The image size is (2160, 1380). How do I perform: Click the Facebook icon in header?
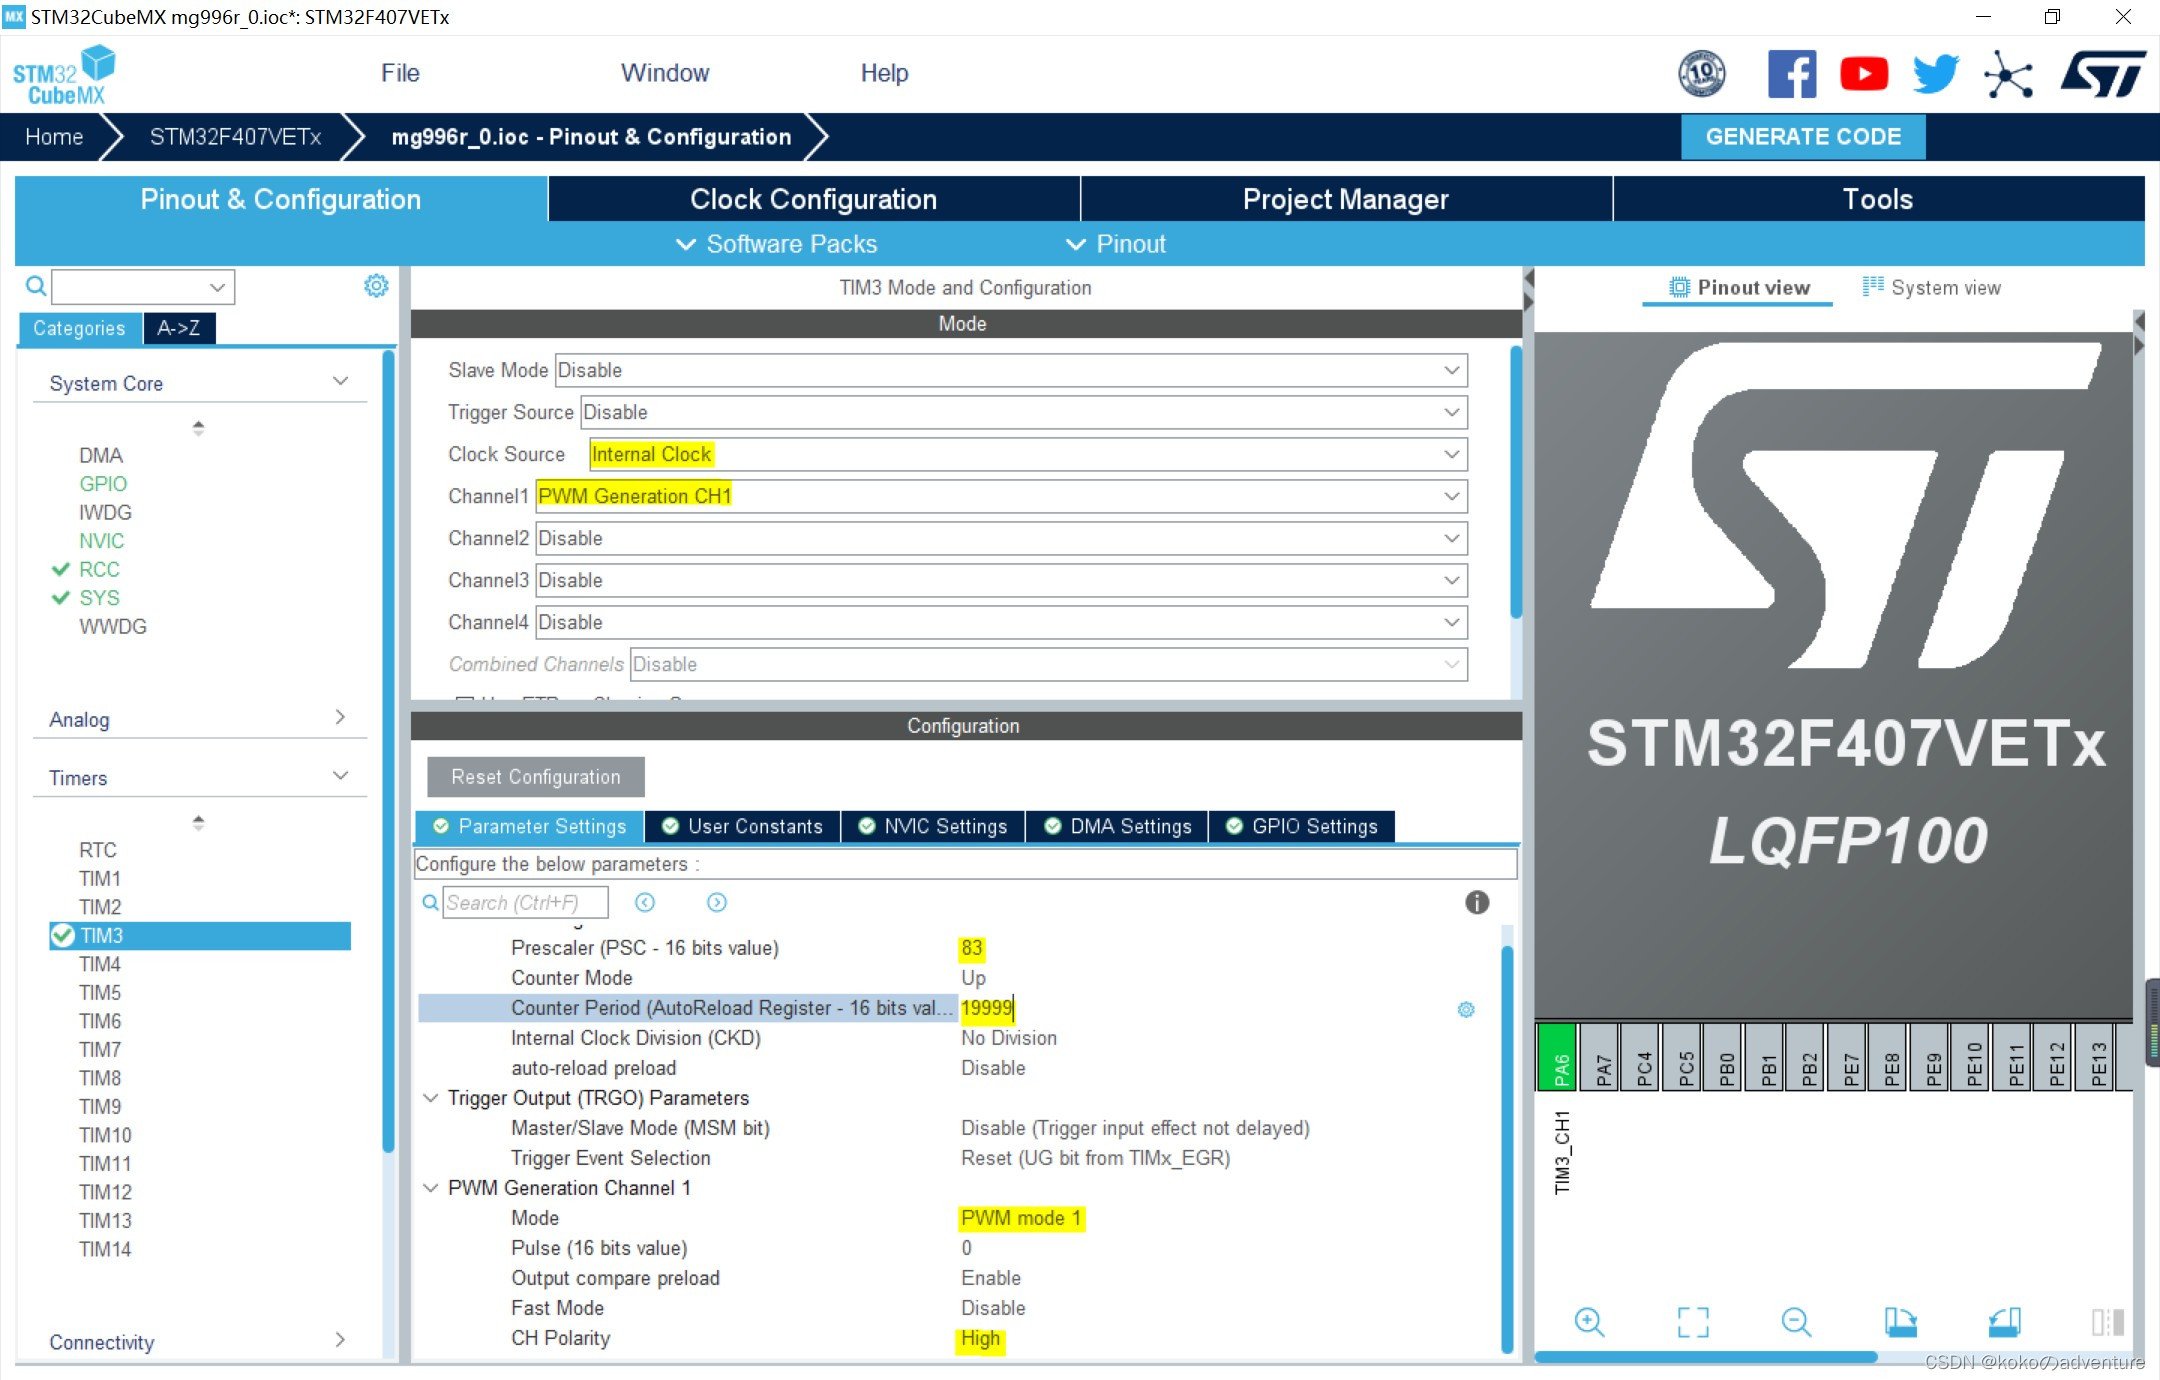pyautogui.click(x=1791, y=74)
